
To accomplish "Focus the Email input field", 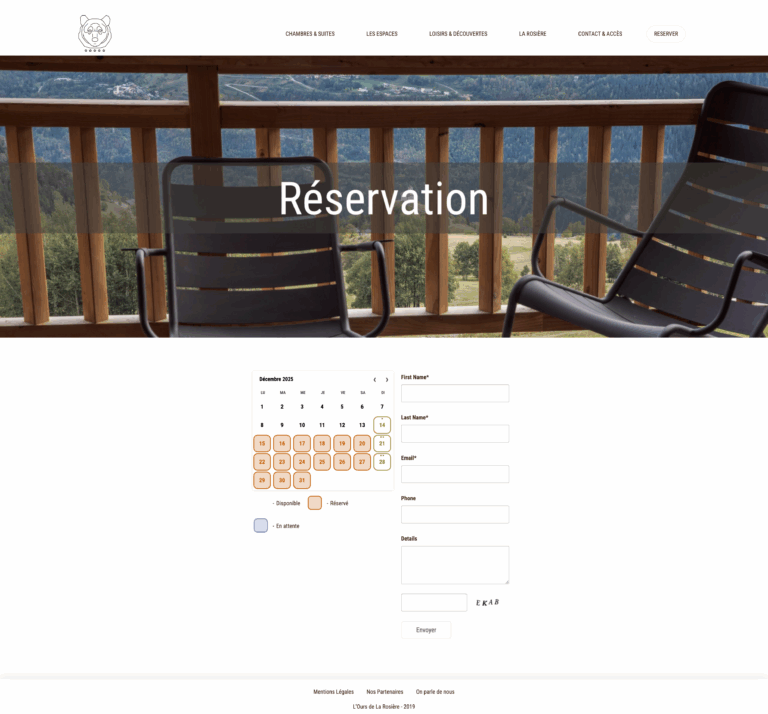I will [x=455, y=474].
